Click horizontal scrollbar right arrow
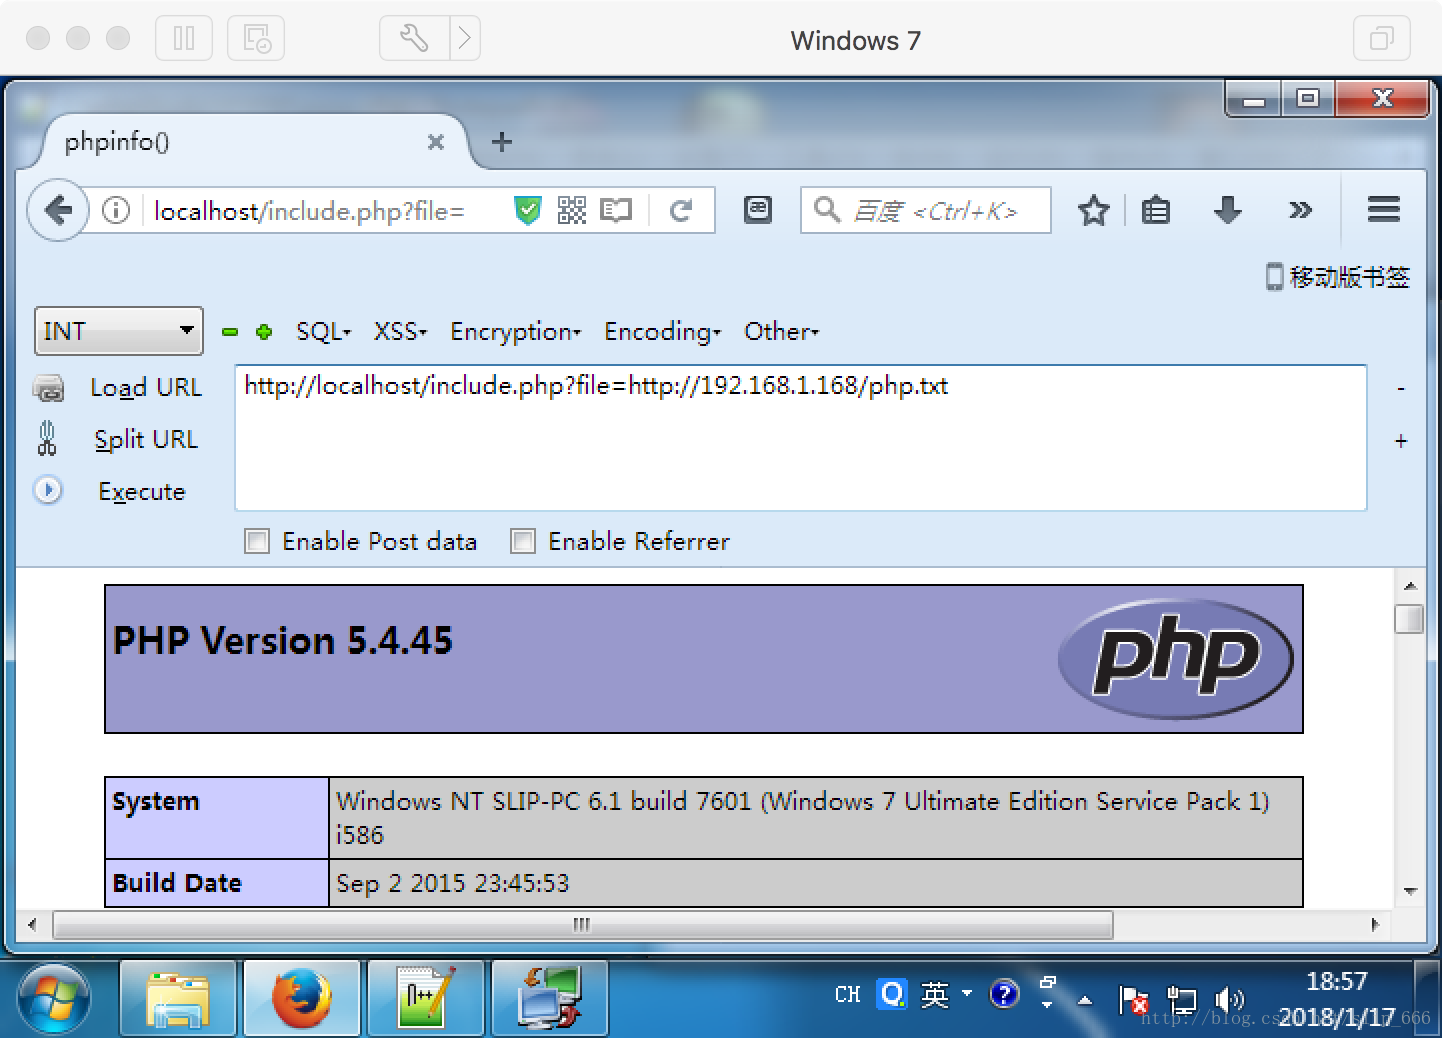This screenshot has width=1442, height=1038. (1375, 925)
